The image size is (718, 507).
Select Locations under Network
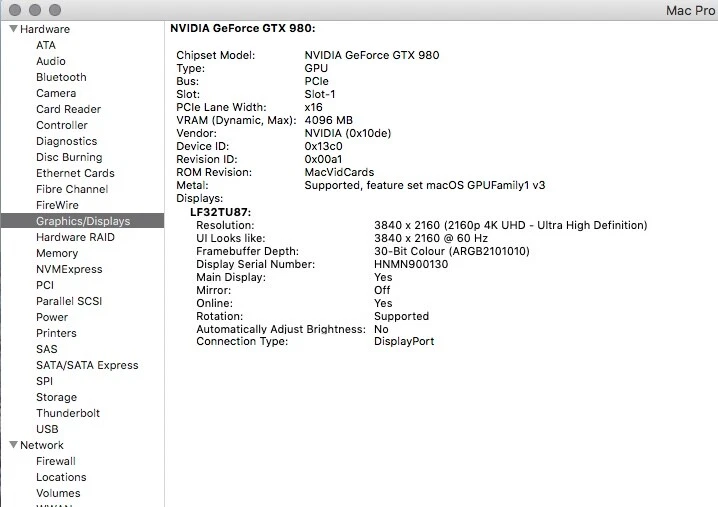coord(61,477)
